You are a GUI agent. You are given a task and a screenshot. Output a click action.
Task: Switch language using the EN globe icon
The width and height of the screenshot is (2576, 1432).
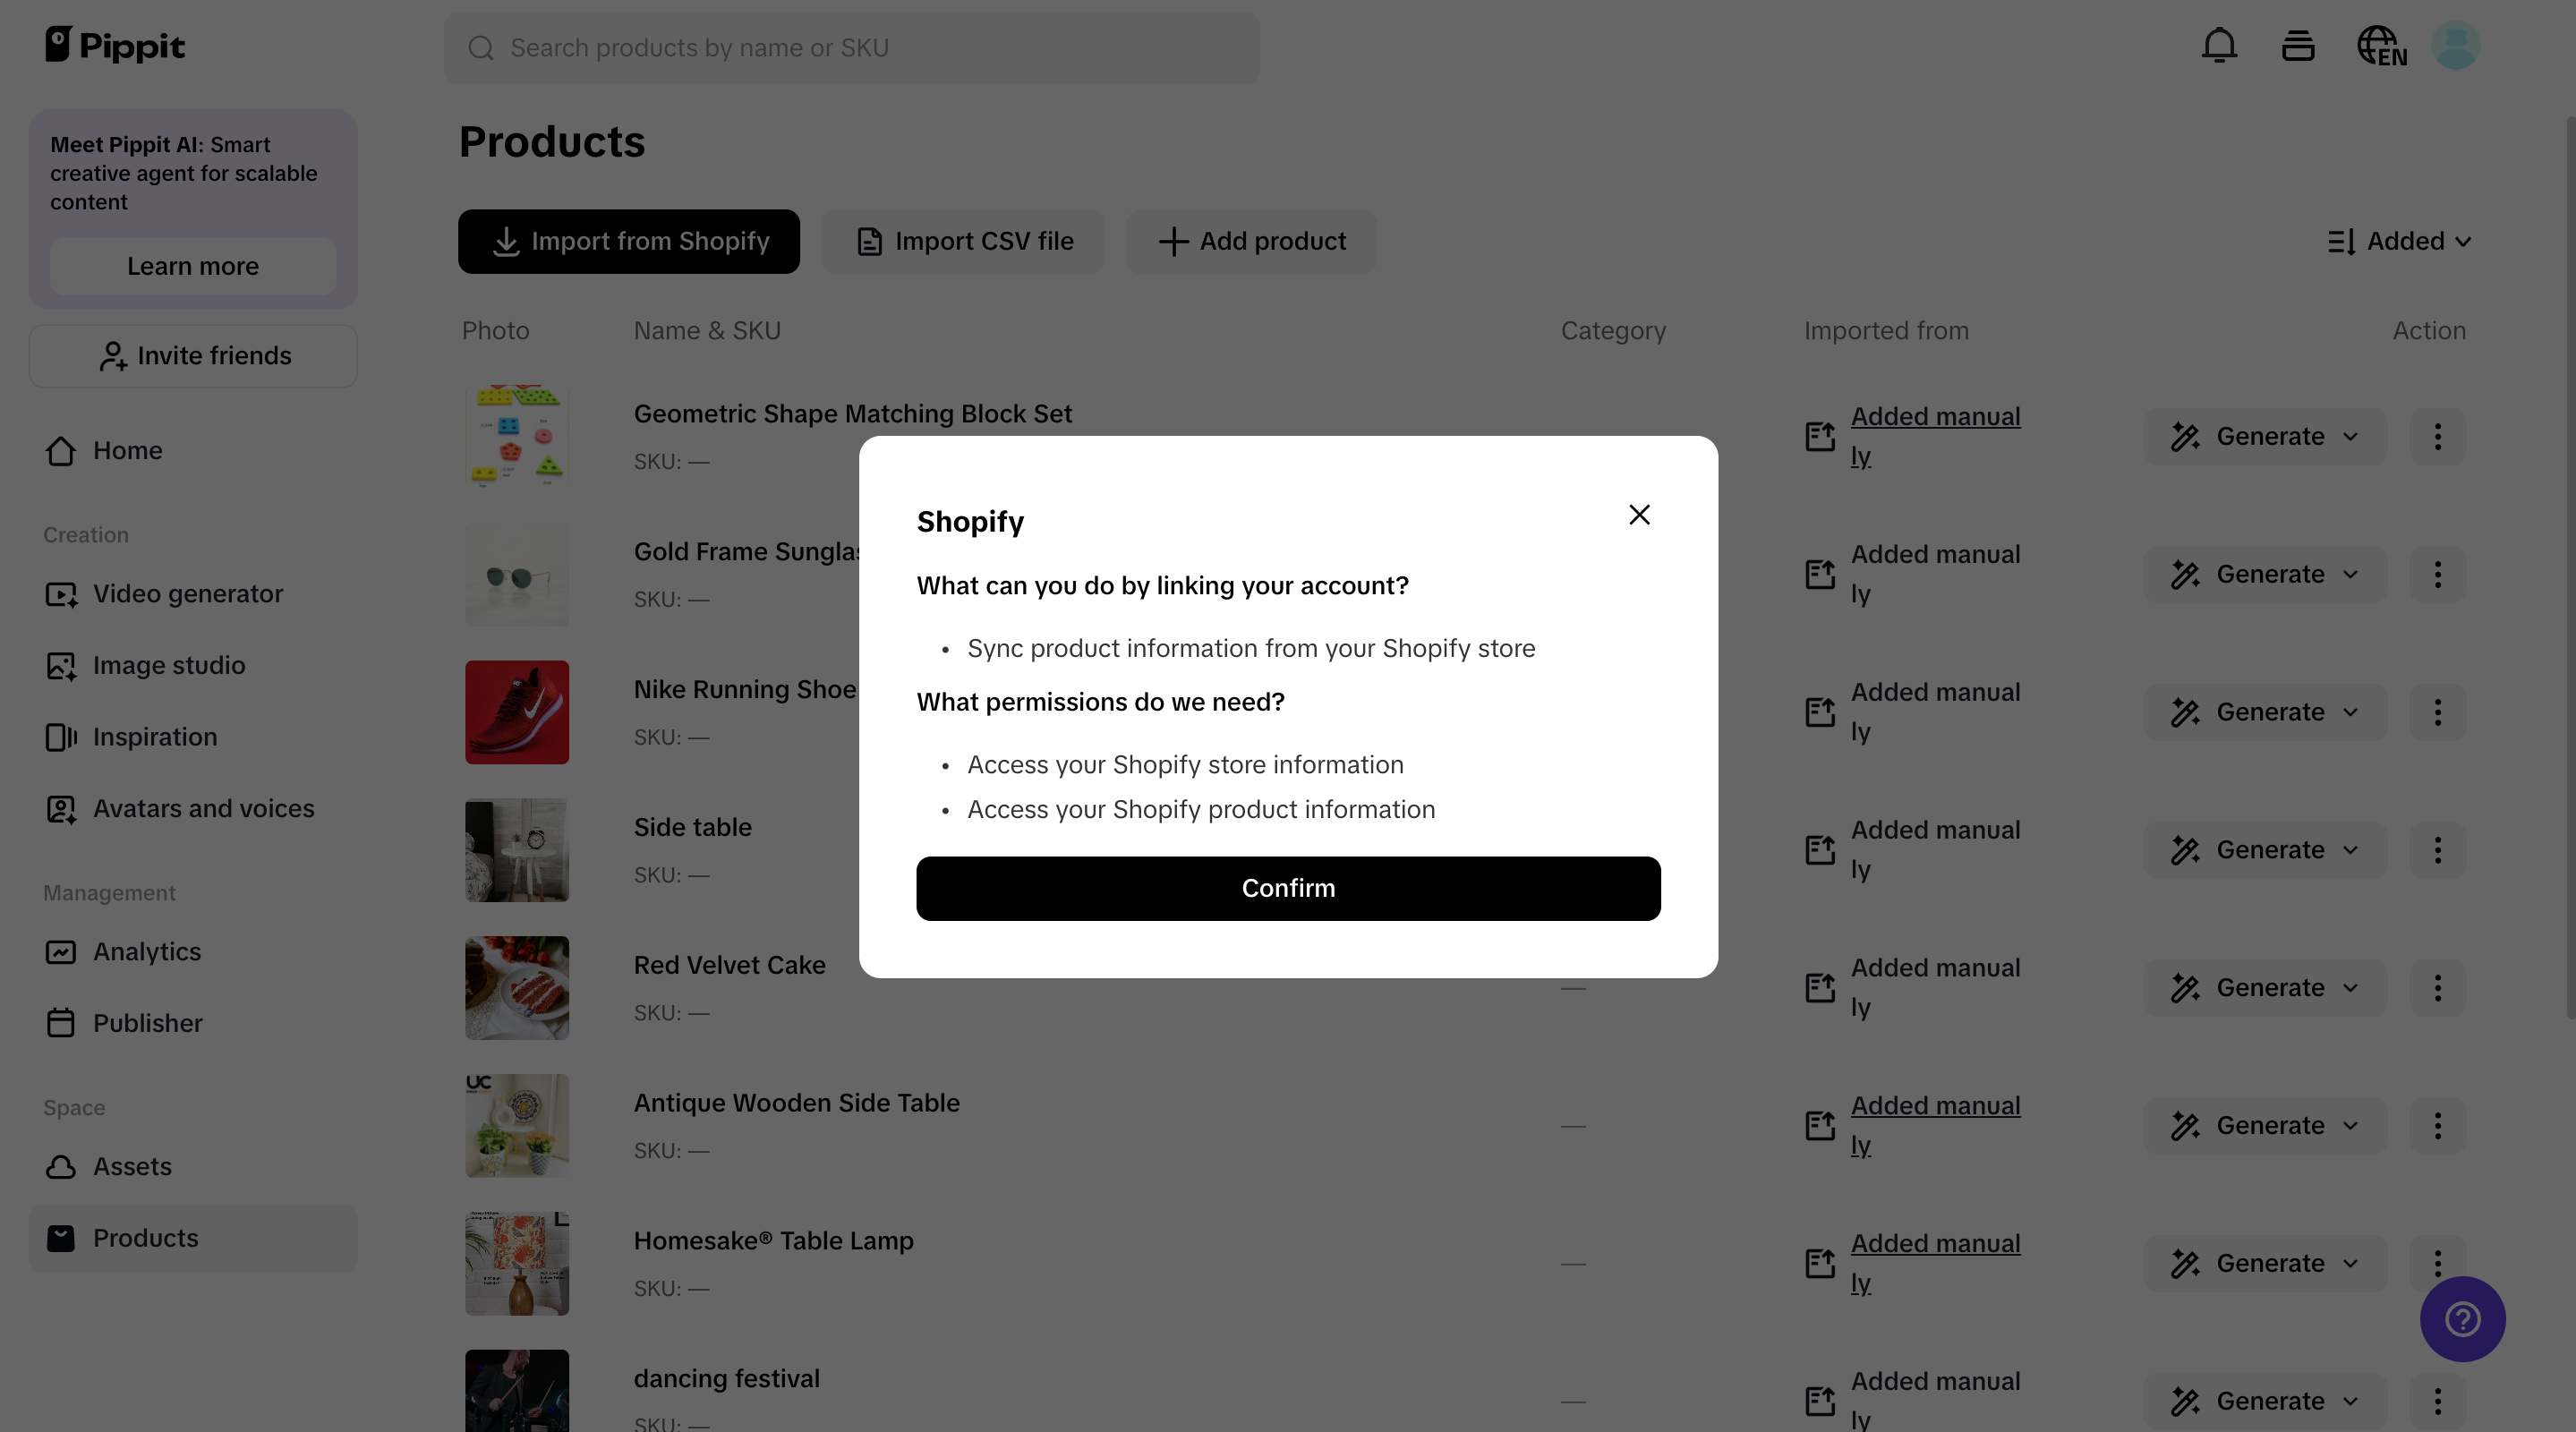click(x=2381, y=45)
